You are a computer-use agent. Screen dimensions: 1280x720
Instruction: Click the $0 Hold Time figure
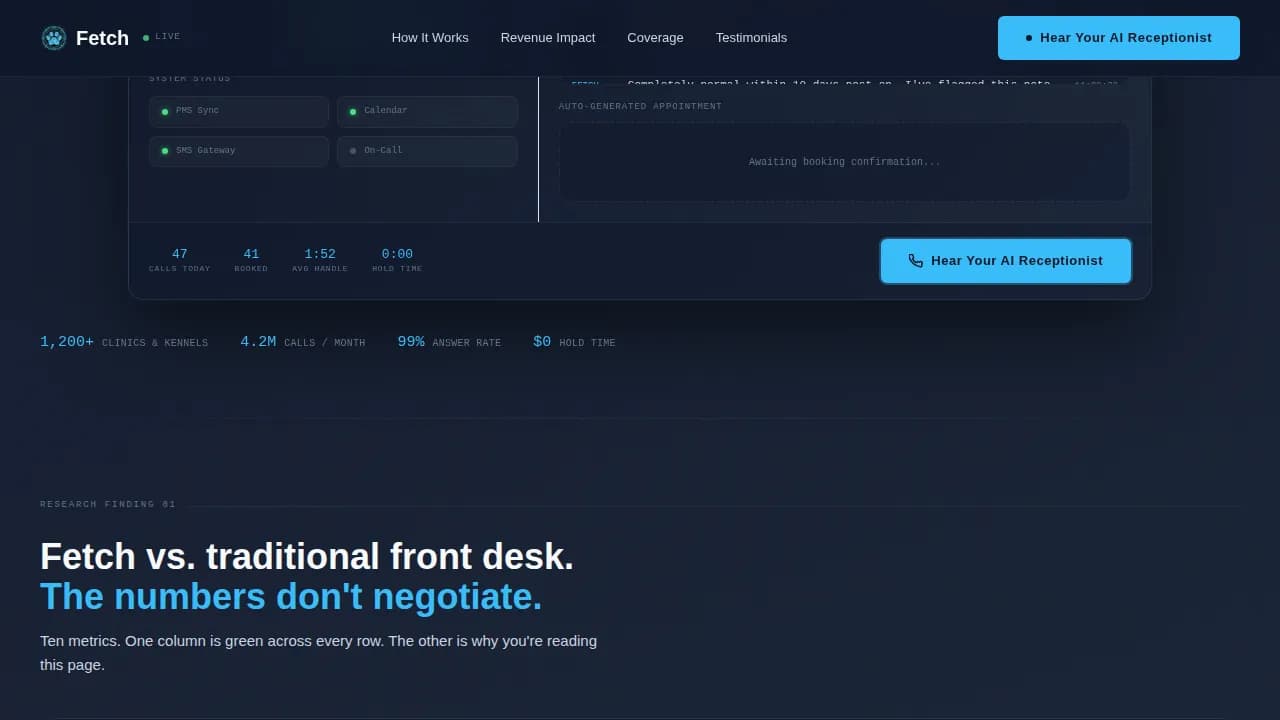tap(574, 342)
